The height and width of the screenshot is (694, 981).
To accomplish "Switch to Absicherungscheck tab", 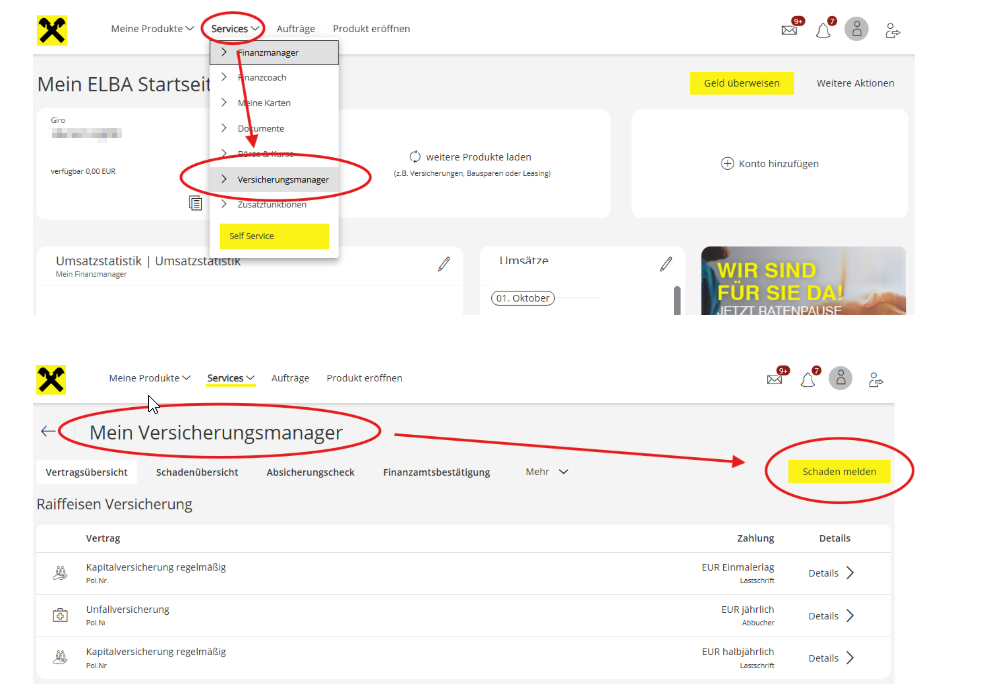I will pyautogui.click(x=310, y=472).
